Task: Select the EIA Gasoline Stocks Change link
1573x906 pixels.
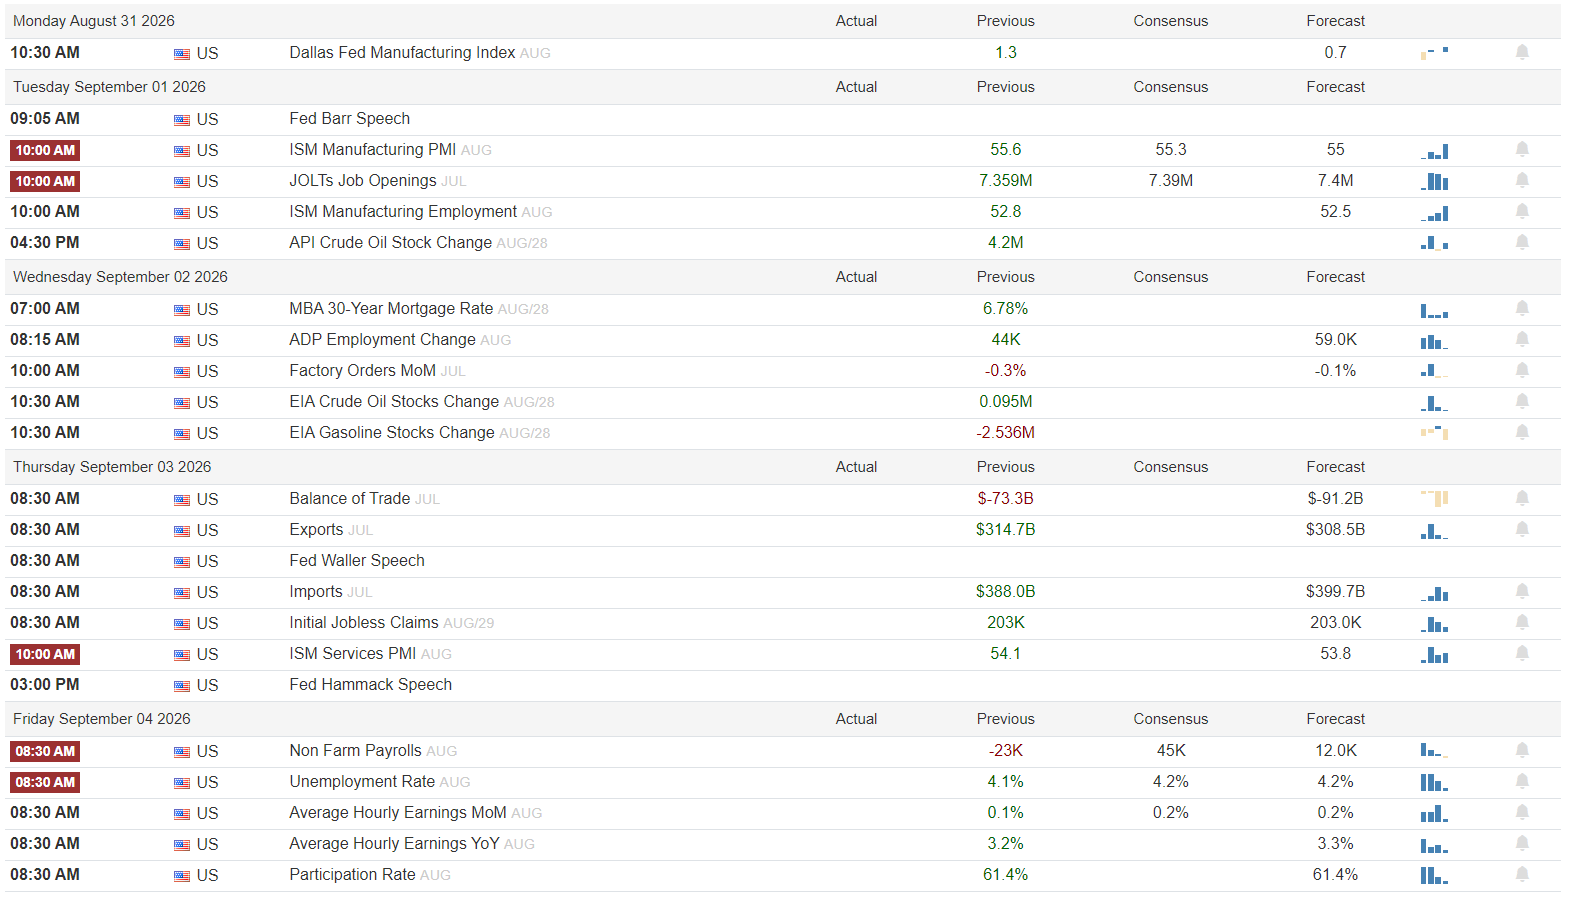Action: click(x=392, y=433)
